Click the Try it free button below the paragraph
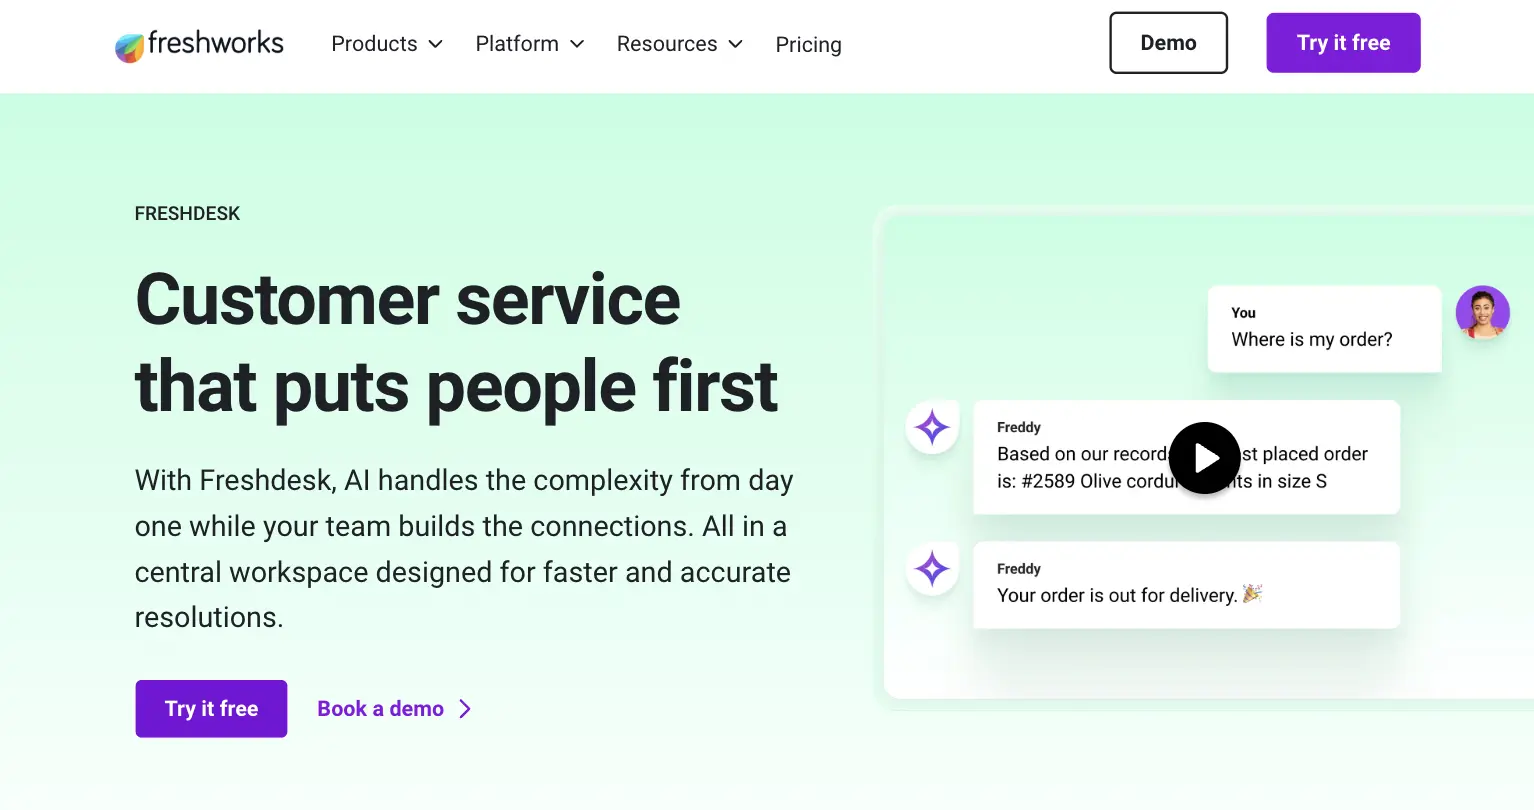Viewport: 1534px width, 810px height. click(211, 708)
